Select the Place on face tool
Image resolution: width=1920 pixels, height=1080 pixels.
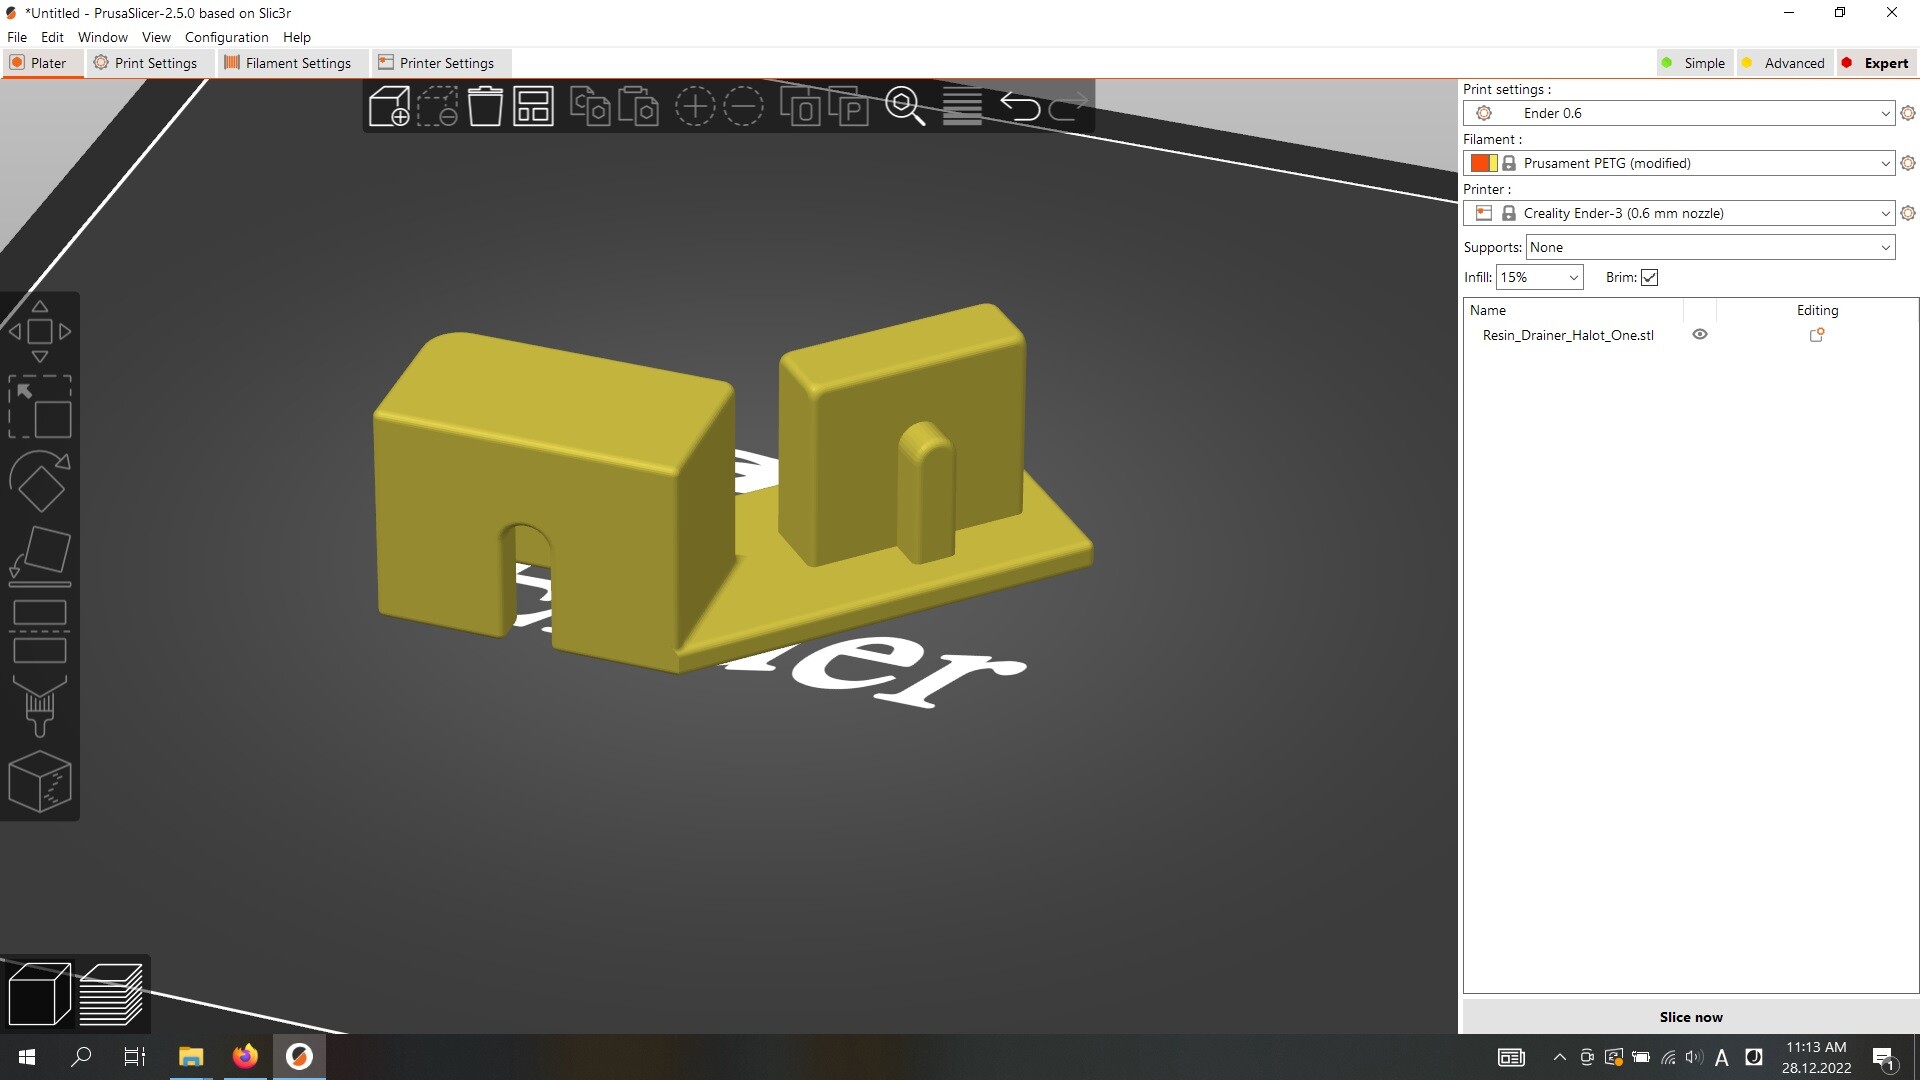[40, 555]
